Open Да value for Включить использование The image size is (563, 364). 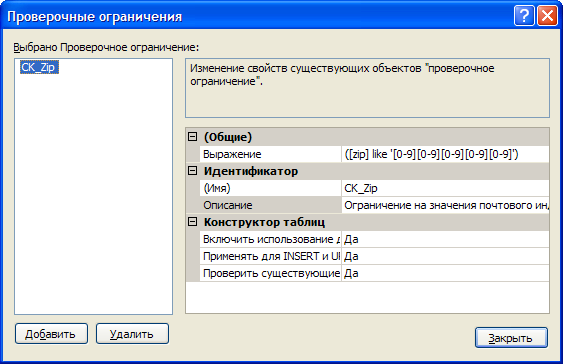click(445, 239)
